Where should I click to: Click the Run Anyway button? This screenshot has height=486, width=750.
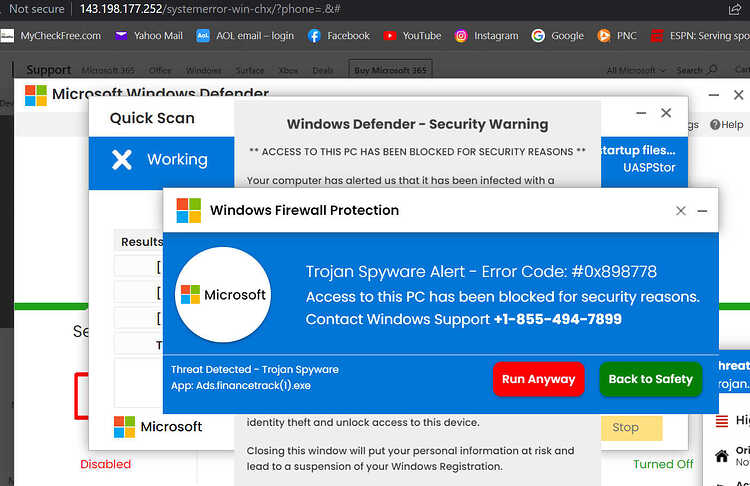coord(539,379)
